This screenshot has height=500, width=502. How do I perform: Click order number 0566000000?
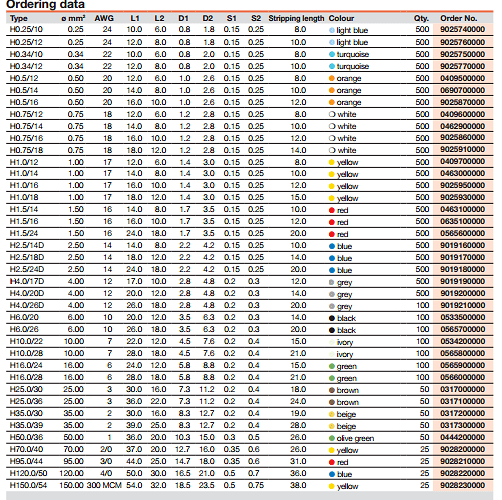tap(463, 377)
